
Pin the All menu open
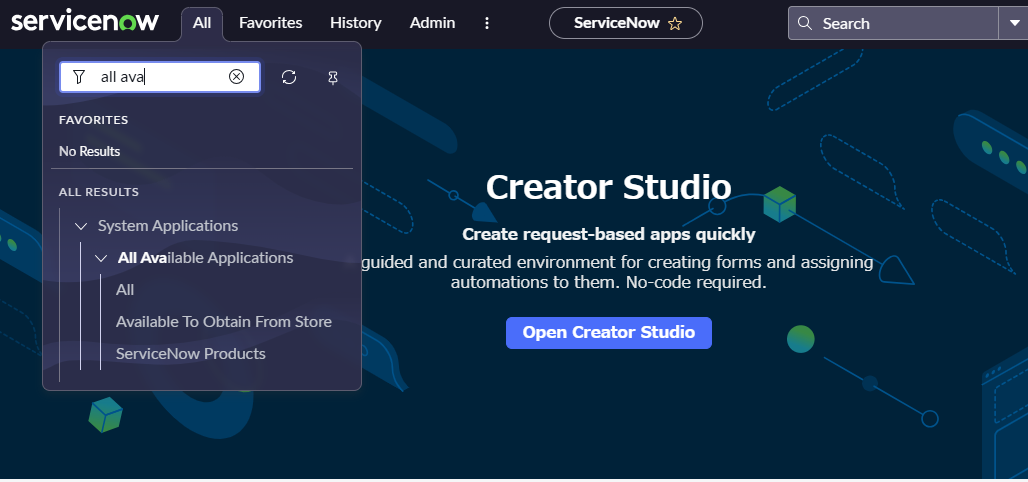coord(333,78)
